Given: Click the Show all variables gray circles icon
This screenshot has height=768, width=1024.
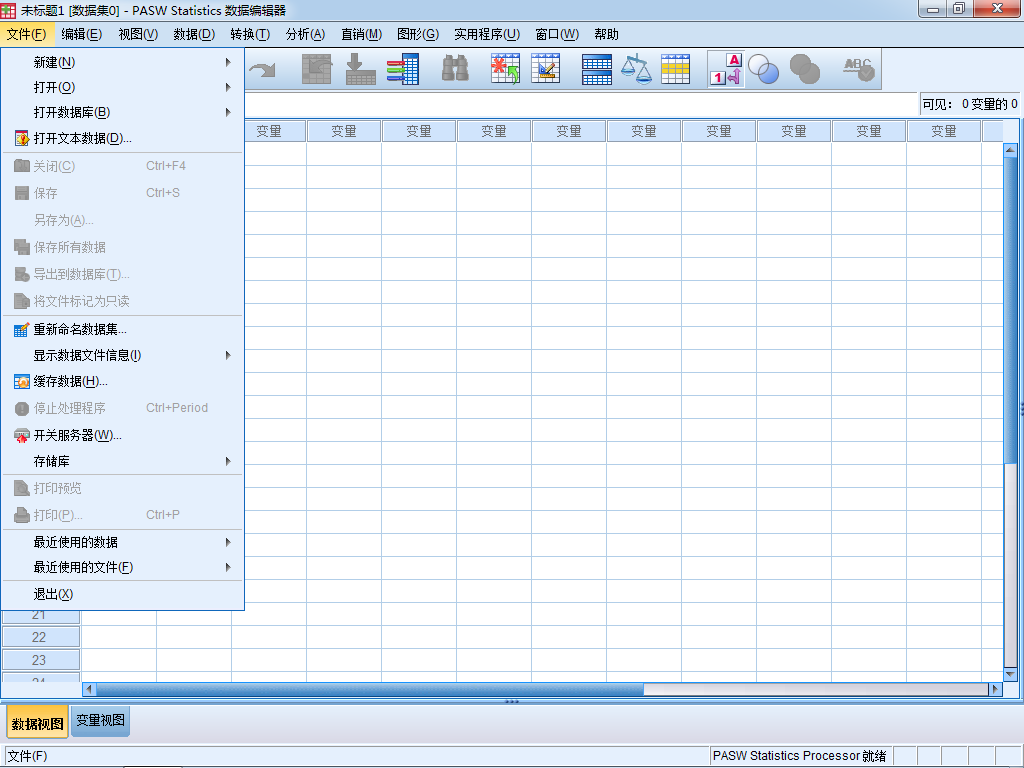Looking at the screenshot, I should [805, 69].
